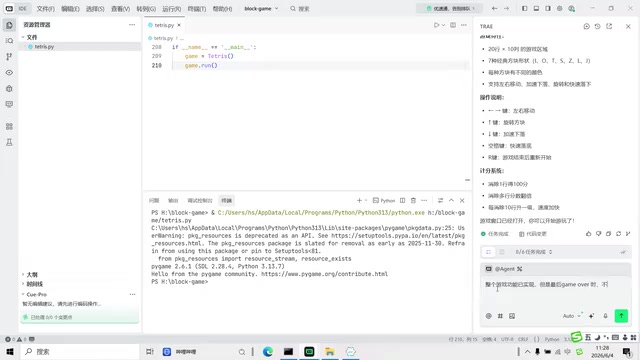Viewport: 640px width, 360px height.
Task: Open Microsoft Edge from taskbar
Action: click(x=268, y=352)
